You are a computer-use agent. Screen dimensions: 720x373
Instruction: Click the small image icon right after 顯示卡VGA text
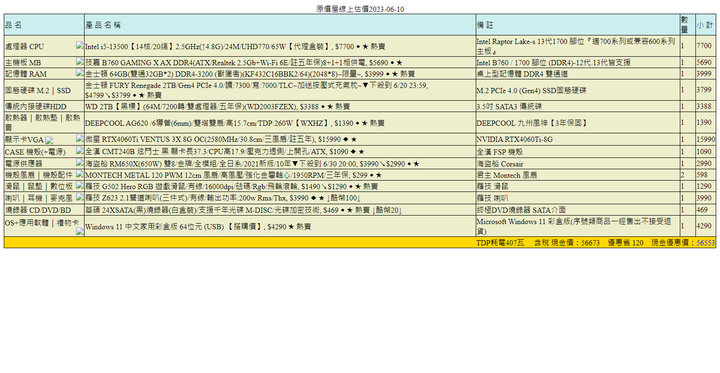(x=50, y=140)
